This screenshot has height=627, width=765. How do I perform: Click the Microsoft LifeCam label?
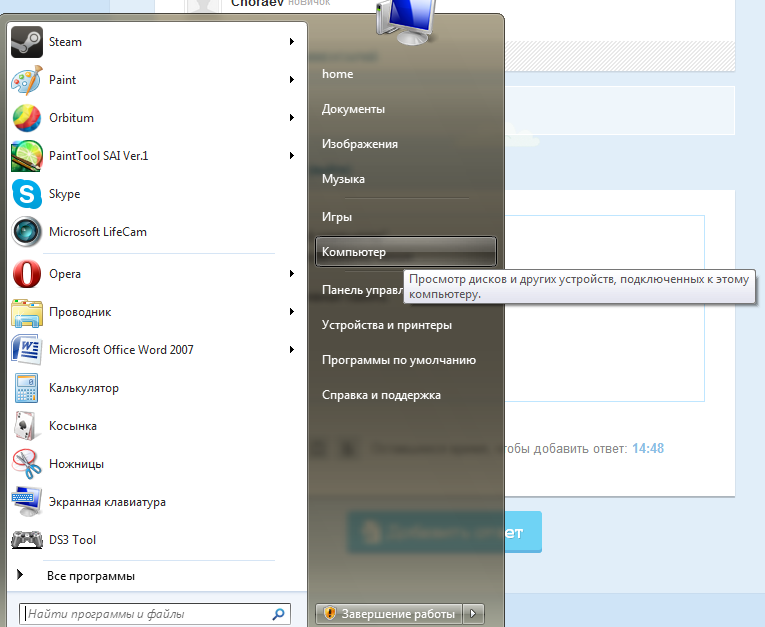pos(98,232)
